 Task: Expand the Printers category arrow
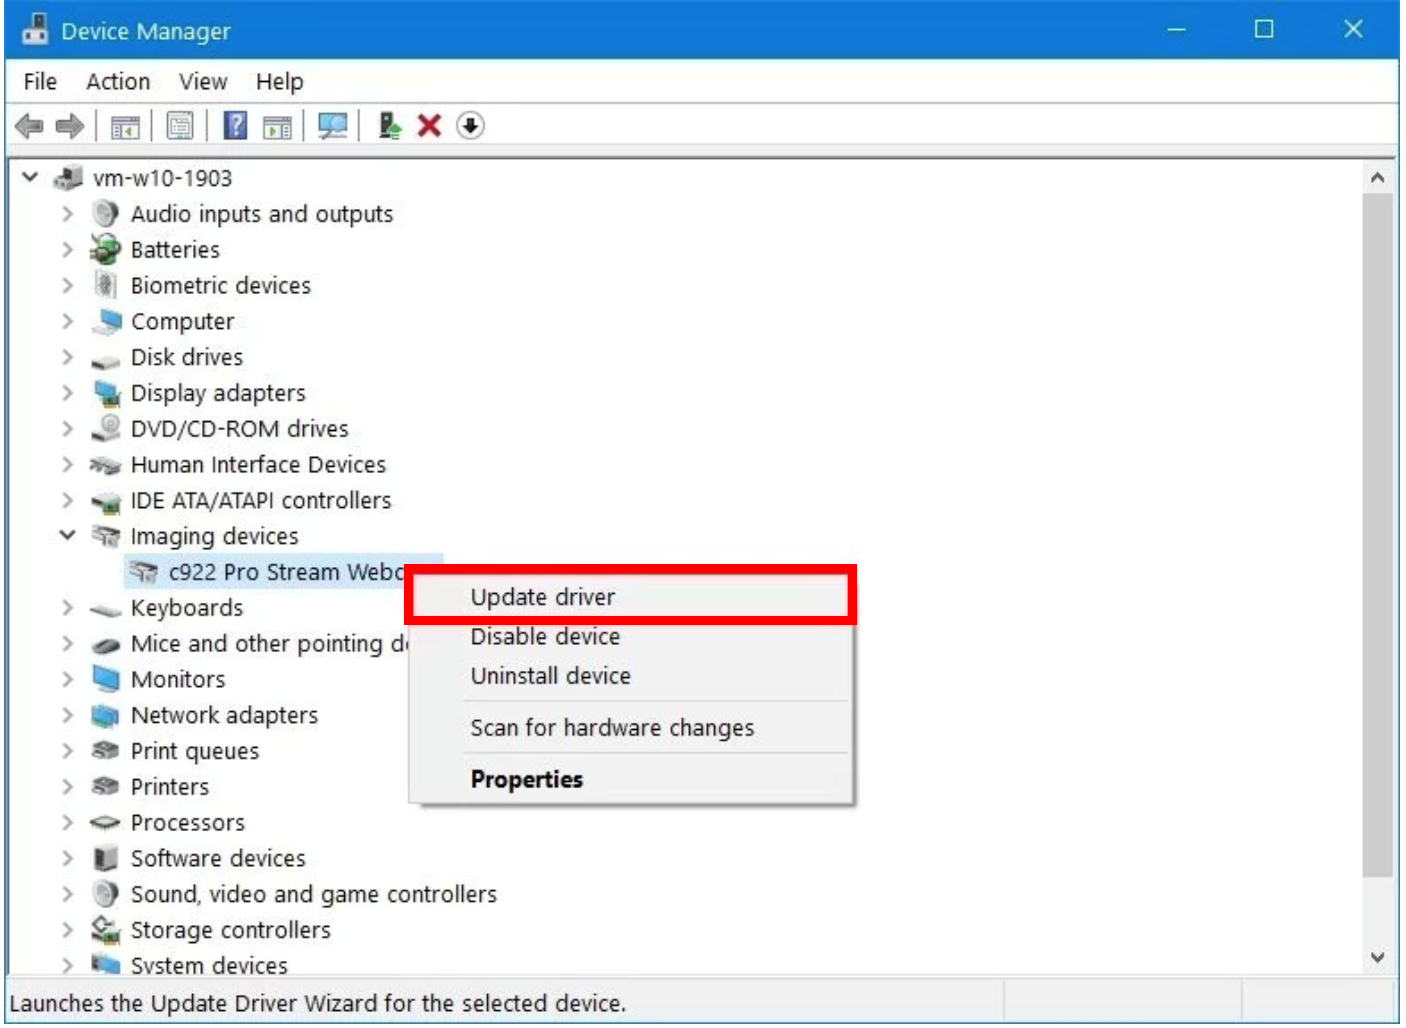point(67,787)
